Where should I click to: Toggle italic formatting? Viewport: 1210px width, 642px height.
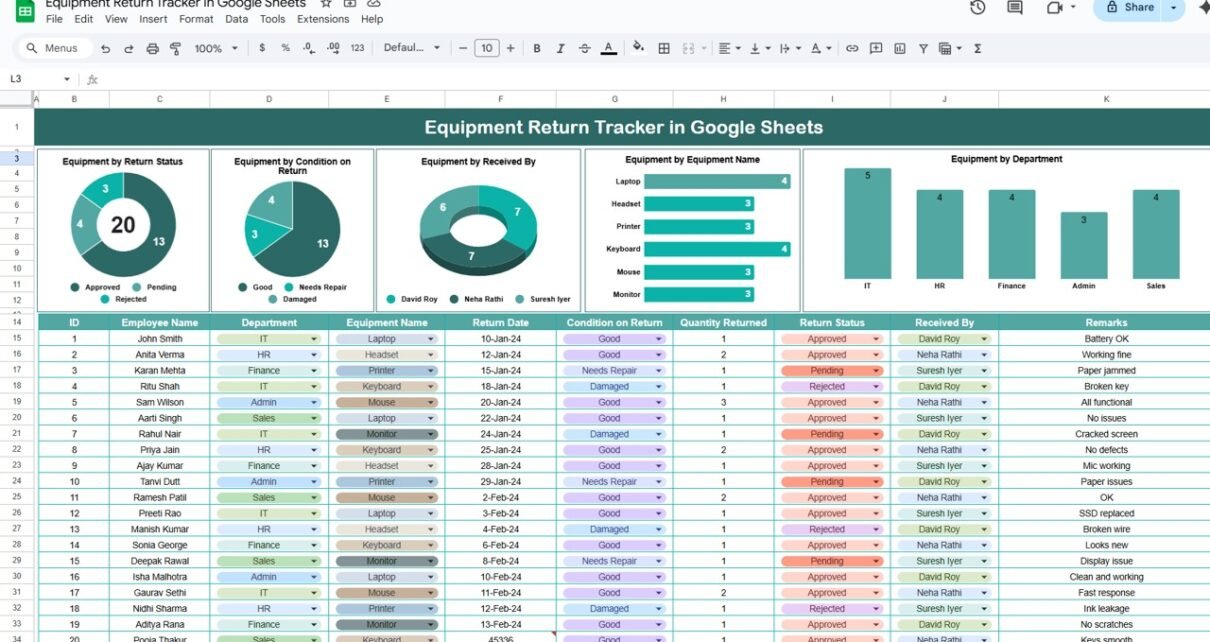pyautogui.click(x=561, y=48)
